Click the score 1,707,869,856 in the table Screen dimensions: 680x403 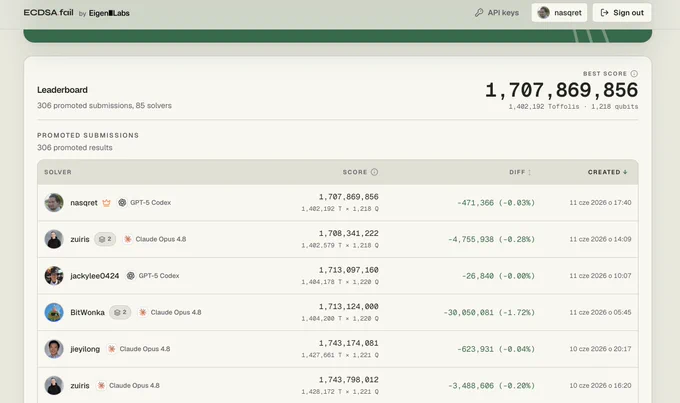coord(349,197)
